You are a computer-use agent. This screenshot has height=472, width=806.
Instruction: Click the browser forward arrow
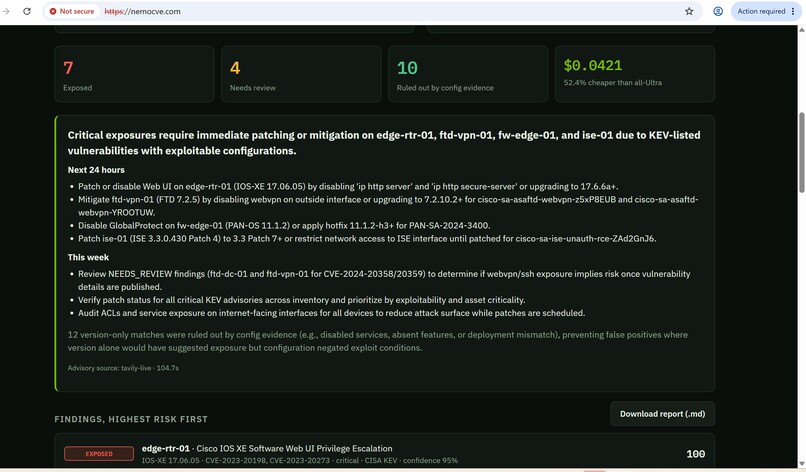[x=6, y=11]
